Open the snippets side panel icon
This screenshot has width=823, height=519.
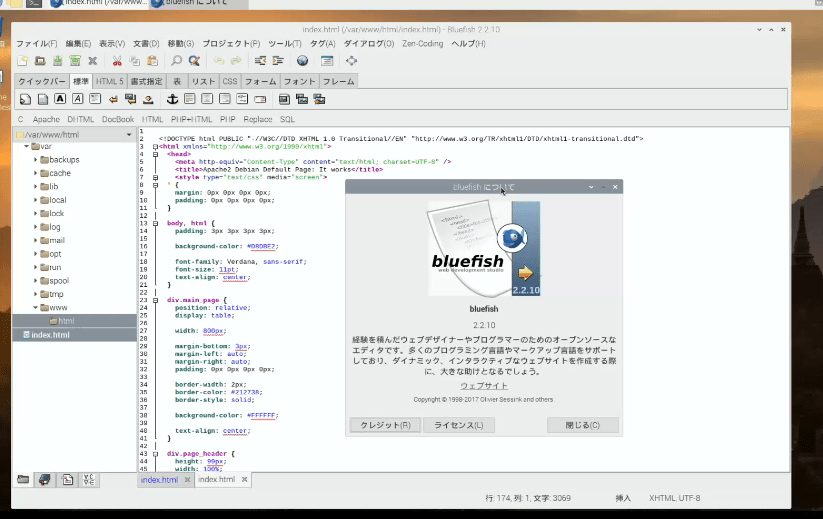67,479
